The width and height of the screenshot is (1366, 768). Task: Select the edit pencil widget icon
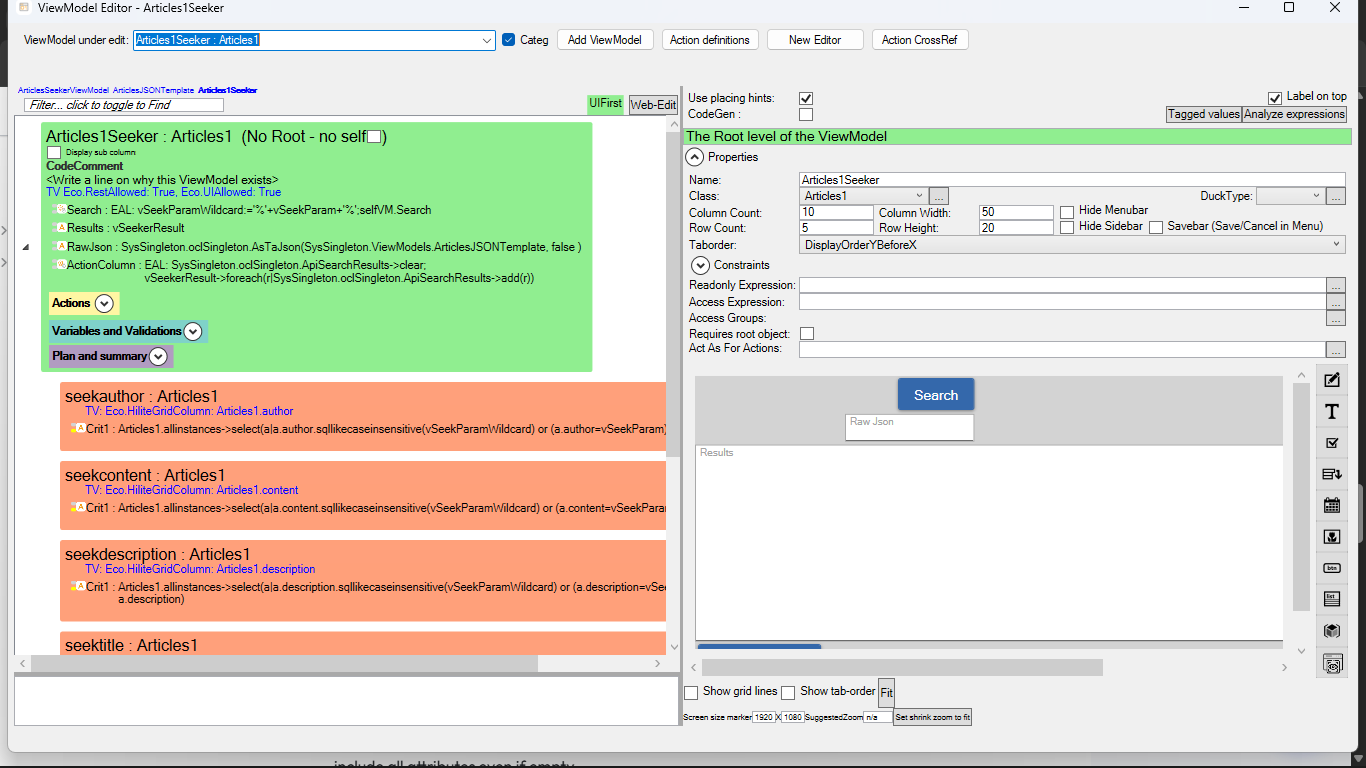(1332, 380)
